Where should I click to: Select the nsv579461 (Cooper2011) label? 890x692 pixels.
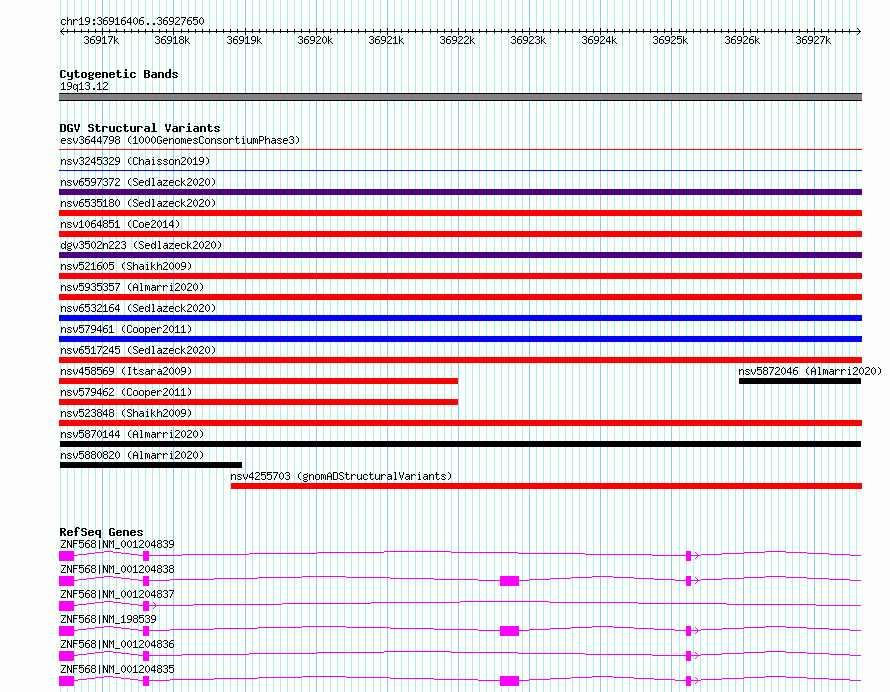pyautogui.click(x=126, y=329)
